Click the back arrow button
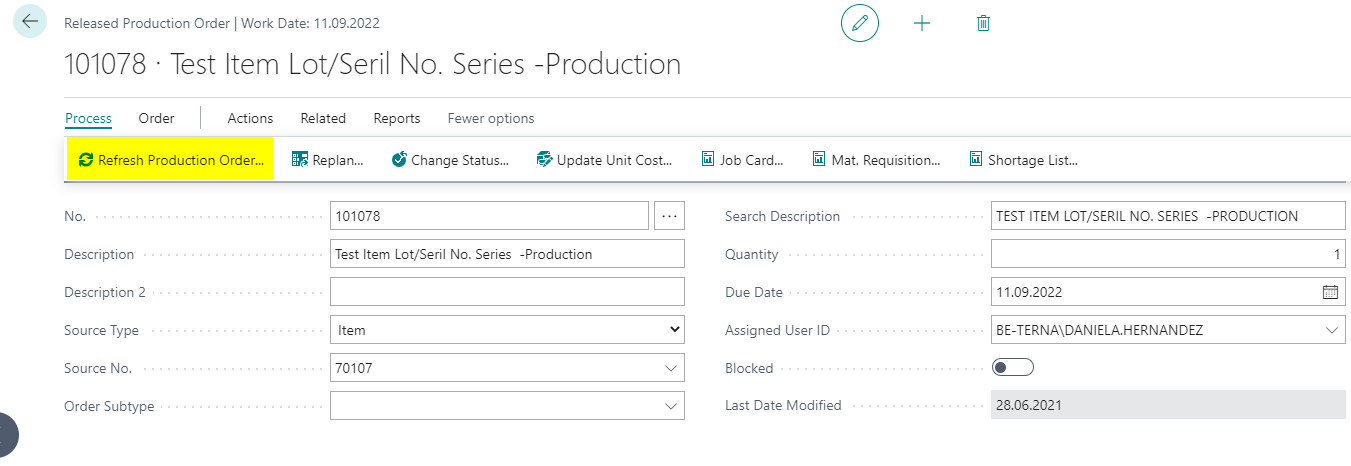The image size is (1351, 466). coord(30,22)
